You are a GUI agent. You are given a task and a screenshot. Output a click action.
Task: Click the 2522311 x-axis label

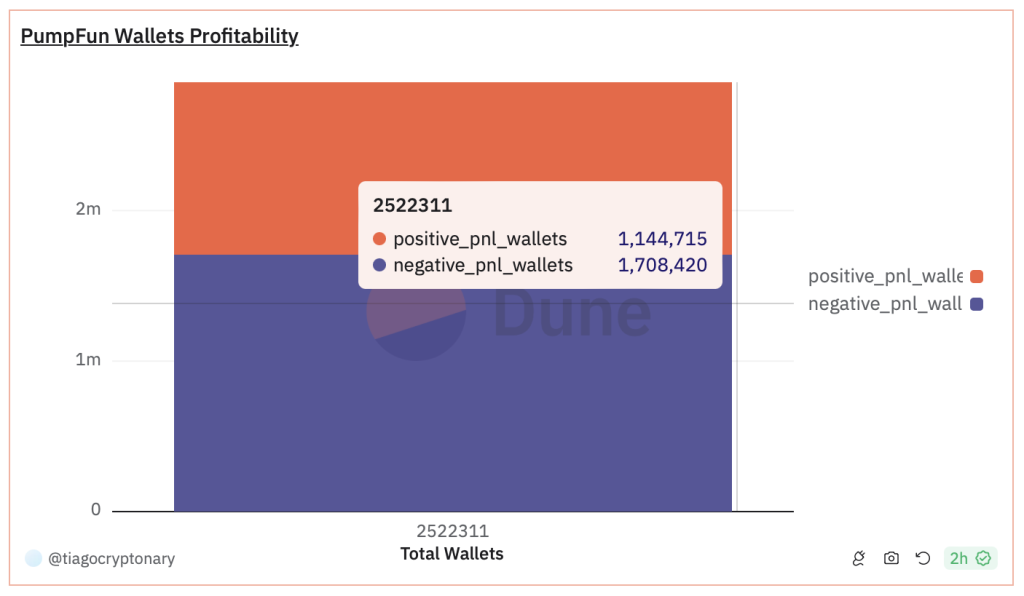451,530
